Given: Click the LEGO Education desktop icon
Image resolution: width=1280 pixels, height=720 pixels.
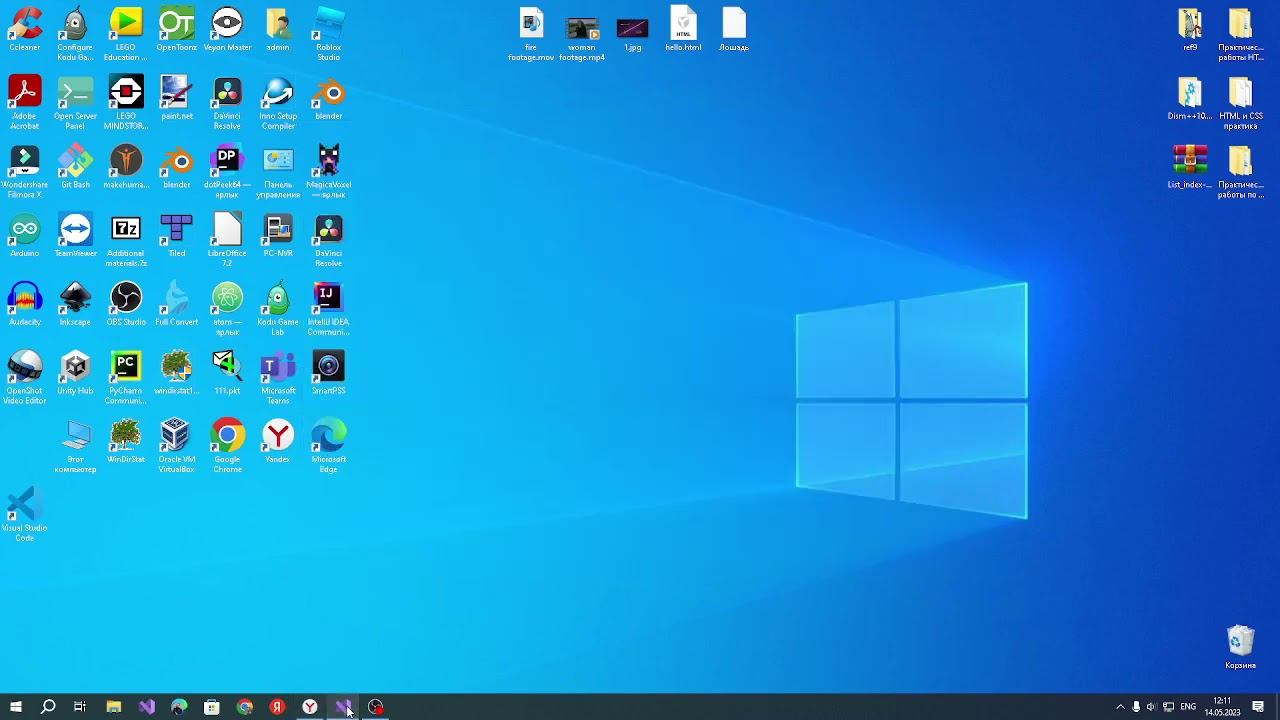Looking at the screenshot, I should pyautogui.click(x=126, y=35).
